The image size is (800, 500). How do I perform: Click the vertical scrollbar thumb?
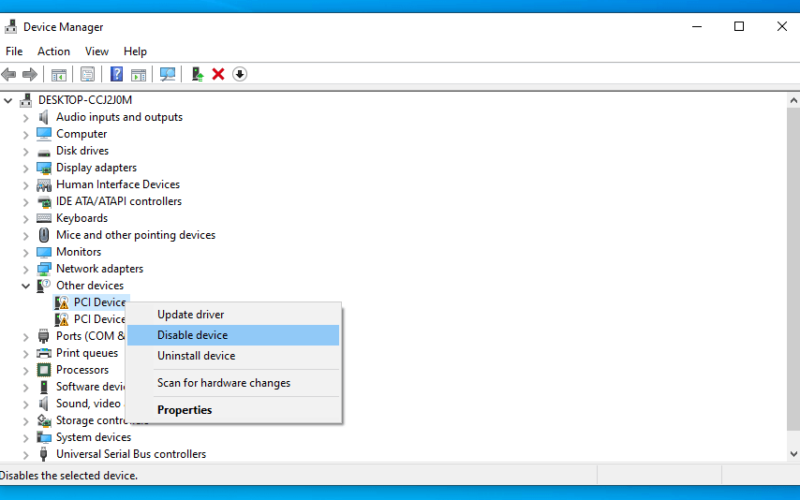tap(793, 269)
